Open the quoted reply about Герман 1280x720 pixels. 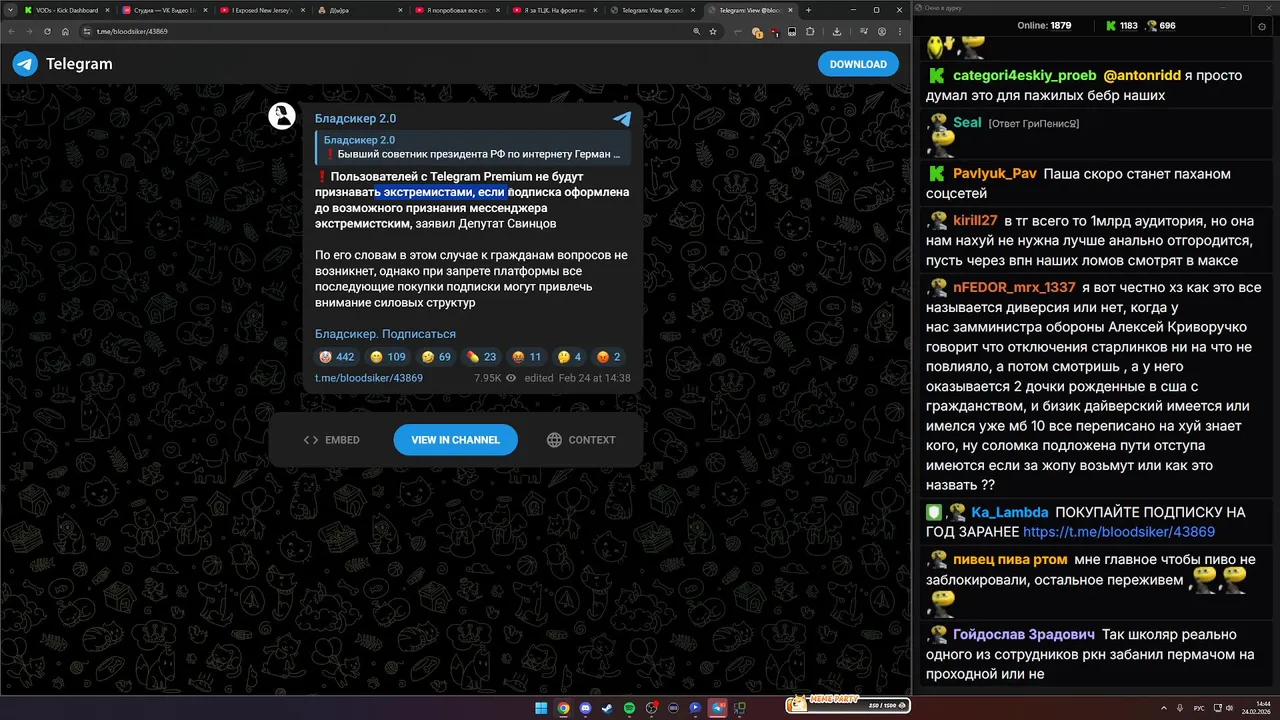472,147
